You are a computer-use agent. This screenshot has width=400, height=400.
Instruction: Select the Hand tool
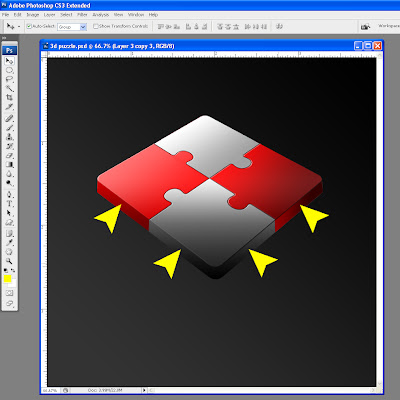[9, 252]
